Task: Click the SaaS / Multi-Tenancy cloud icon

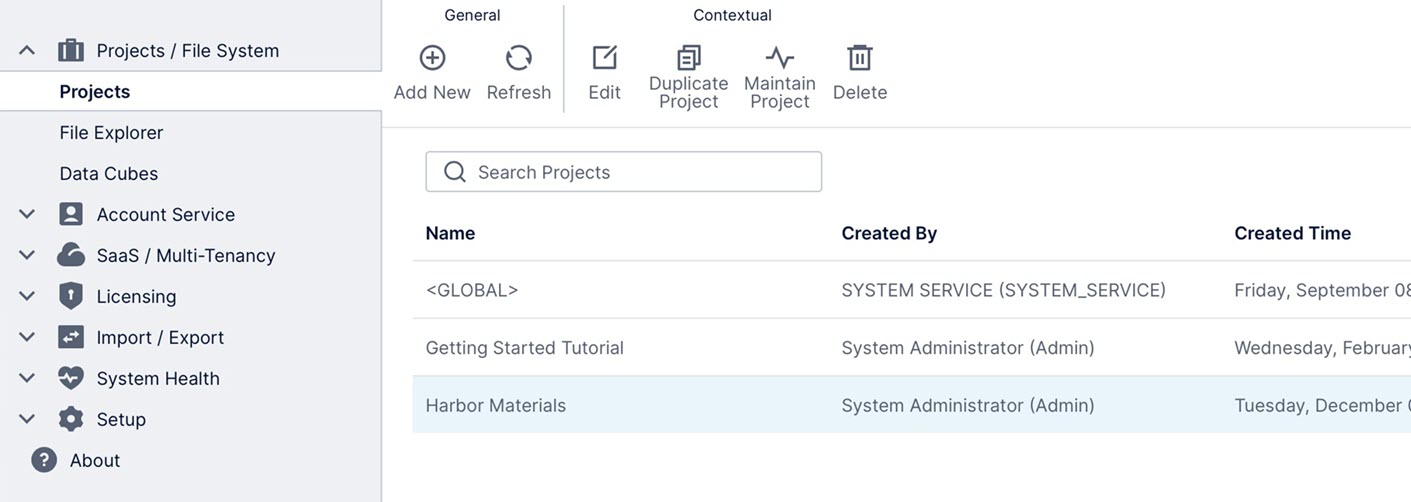Action: tap(71, 255)
